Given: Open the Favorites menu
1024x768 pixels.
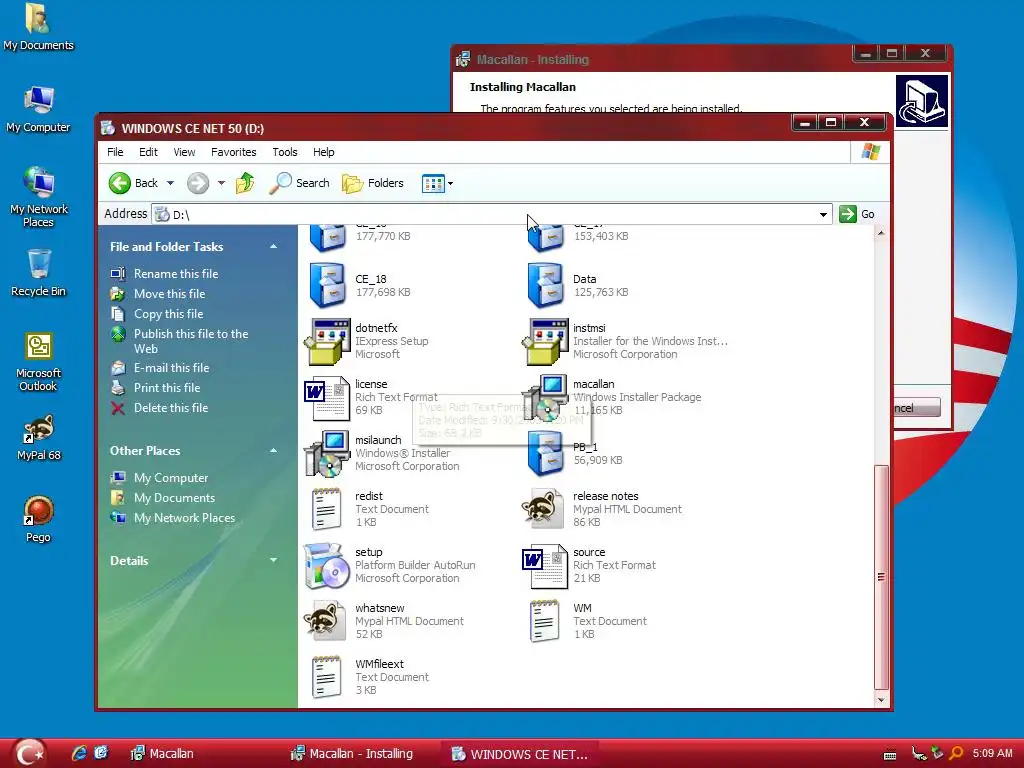Looking at the screenshot, I should tap(234, 152).
